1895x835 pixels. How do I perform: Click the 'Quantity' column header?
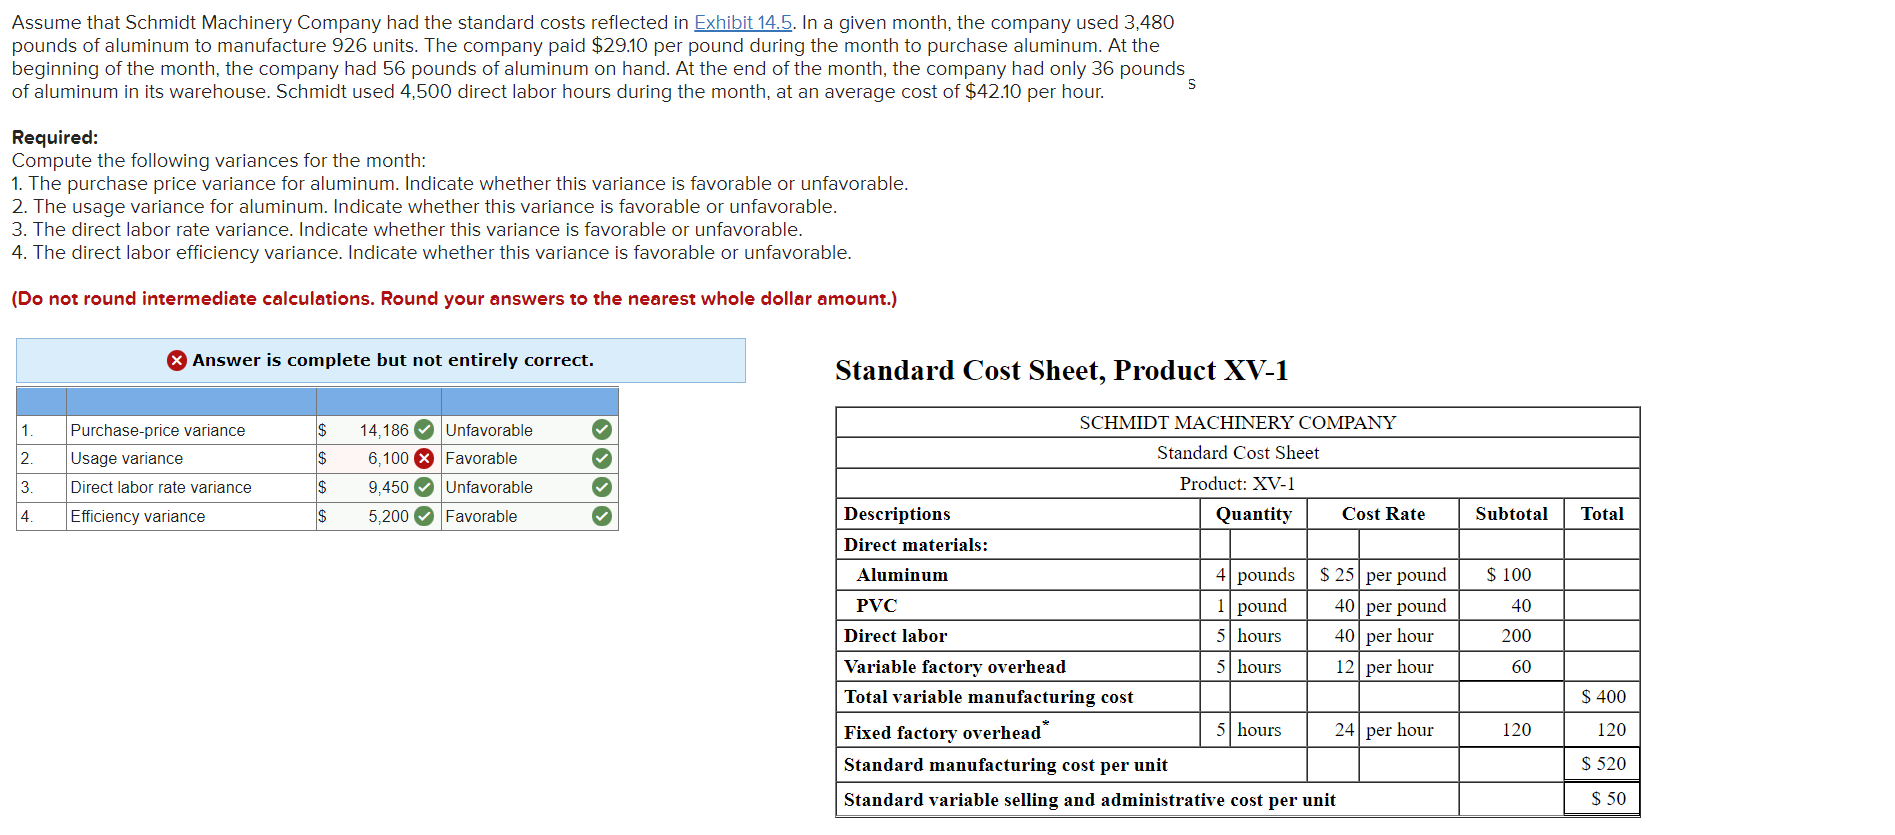pyautogui.click(x=1254, y=514)
